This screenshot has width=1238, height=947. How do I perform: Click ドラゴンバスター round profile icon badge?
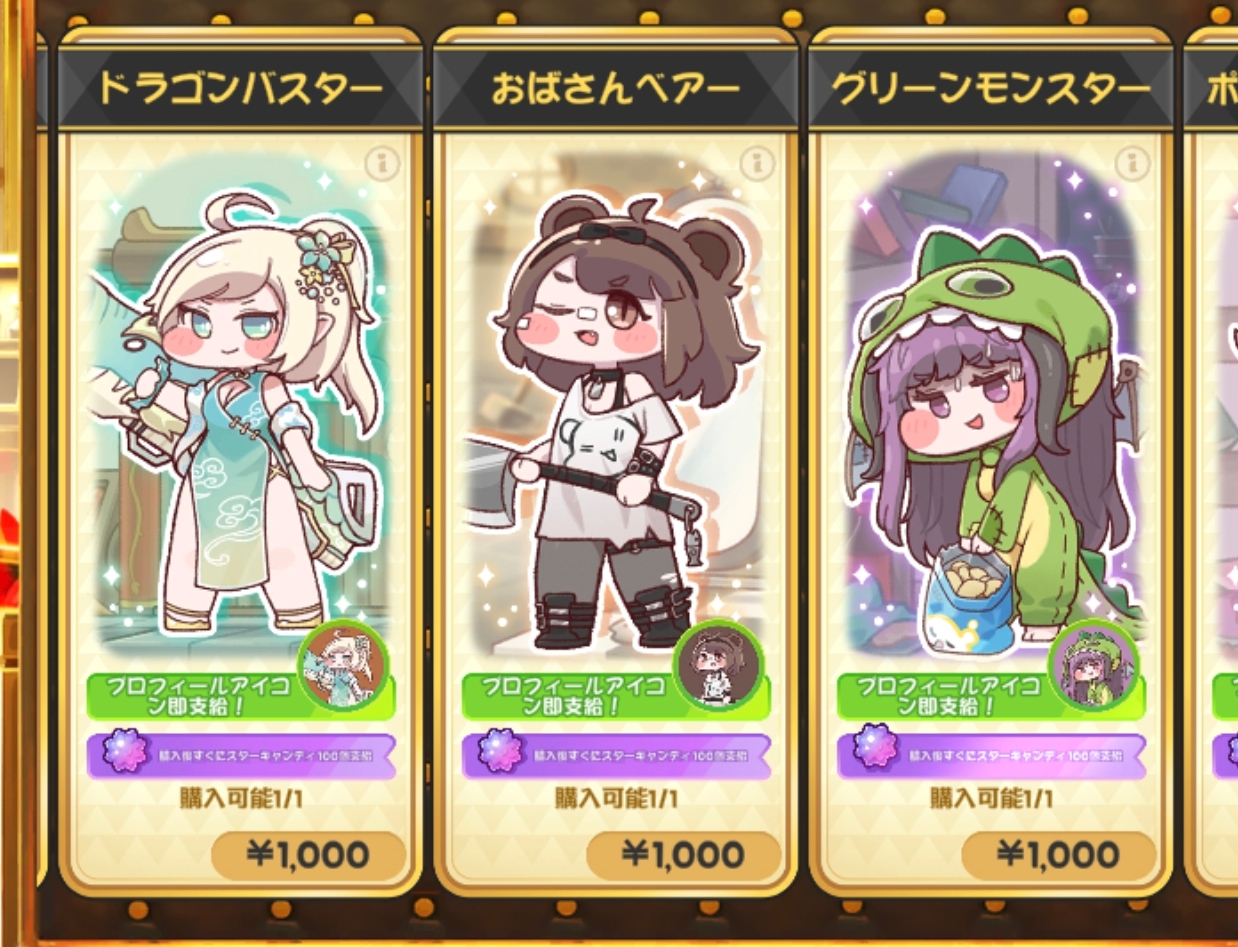click(343, 665)
